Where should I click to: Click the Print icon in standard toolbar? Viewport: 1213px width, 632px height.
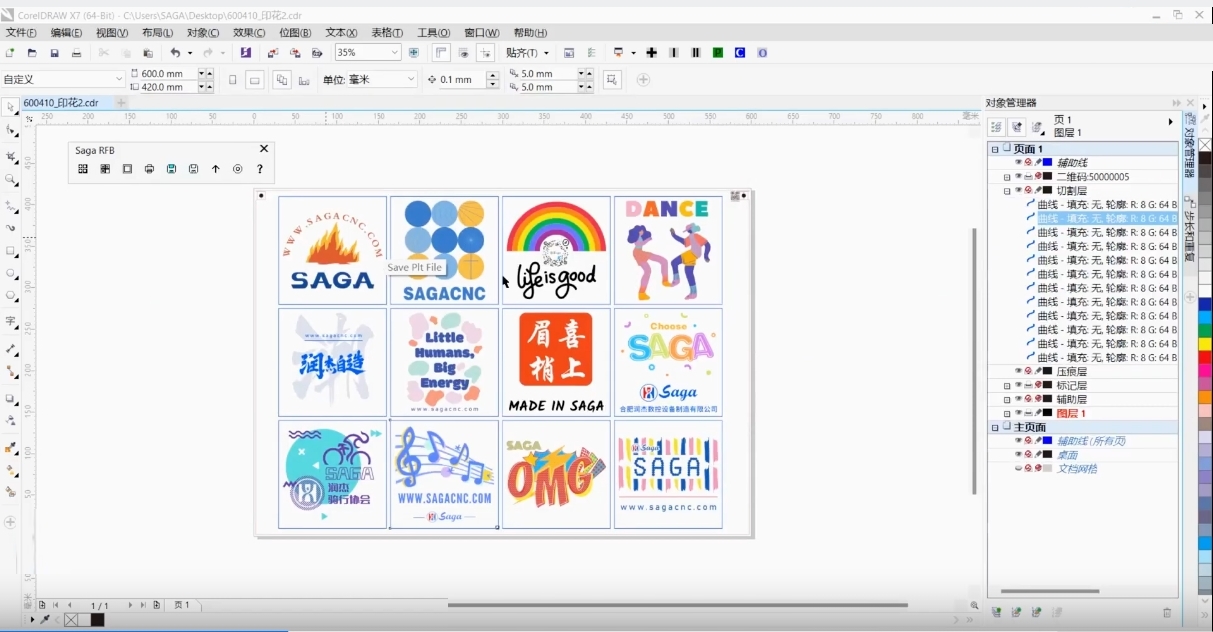click(77, 53)
